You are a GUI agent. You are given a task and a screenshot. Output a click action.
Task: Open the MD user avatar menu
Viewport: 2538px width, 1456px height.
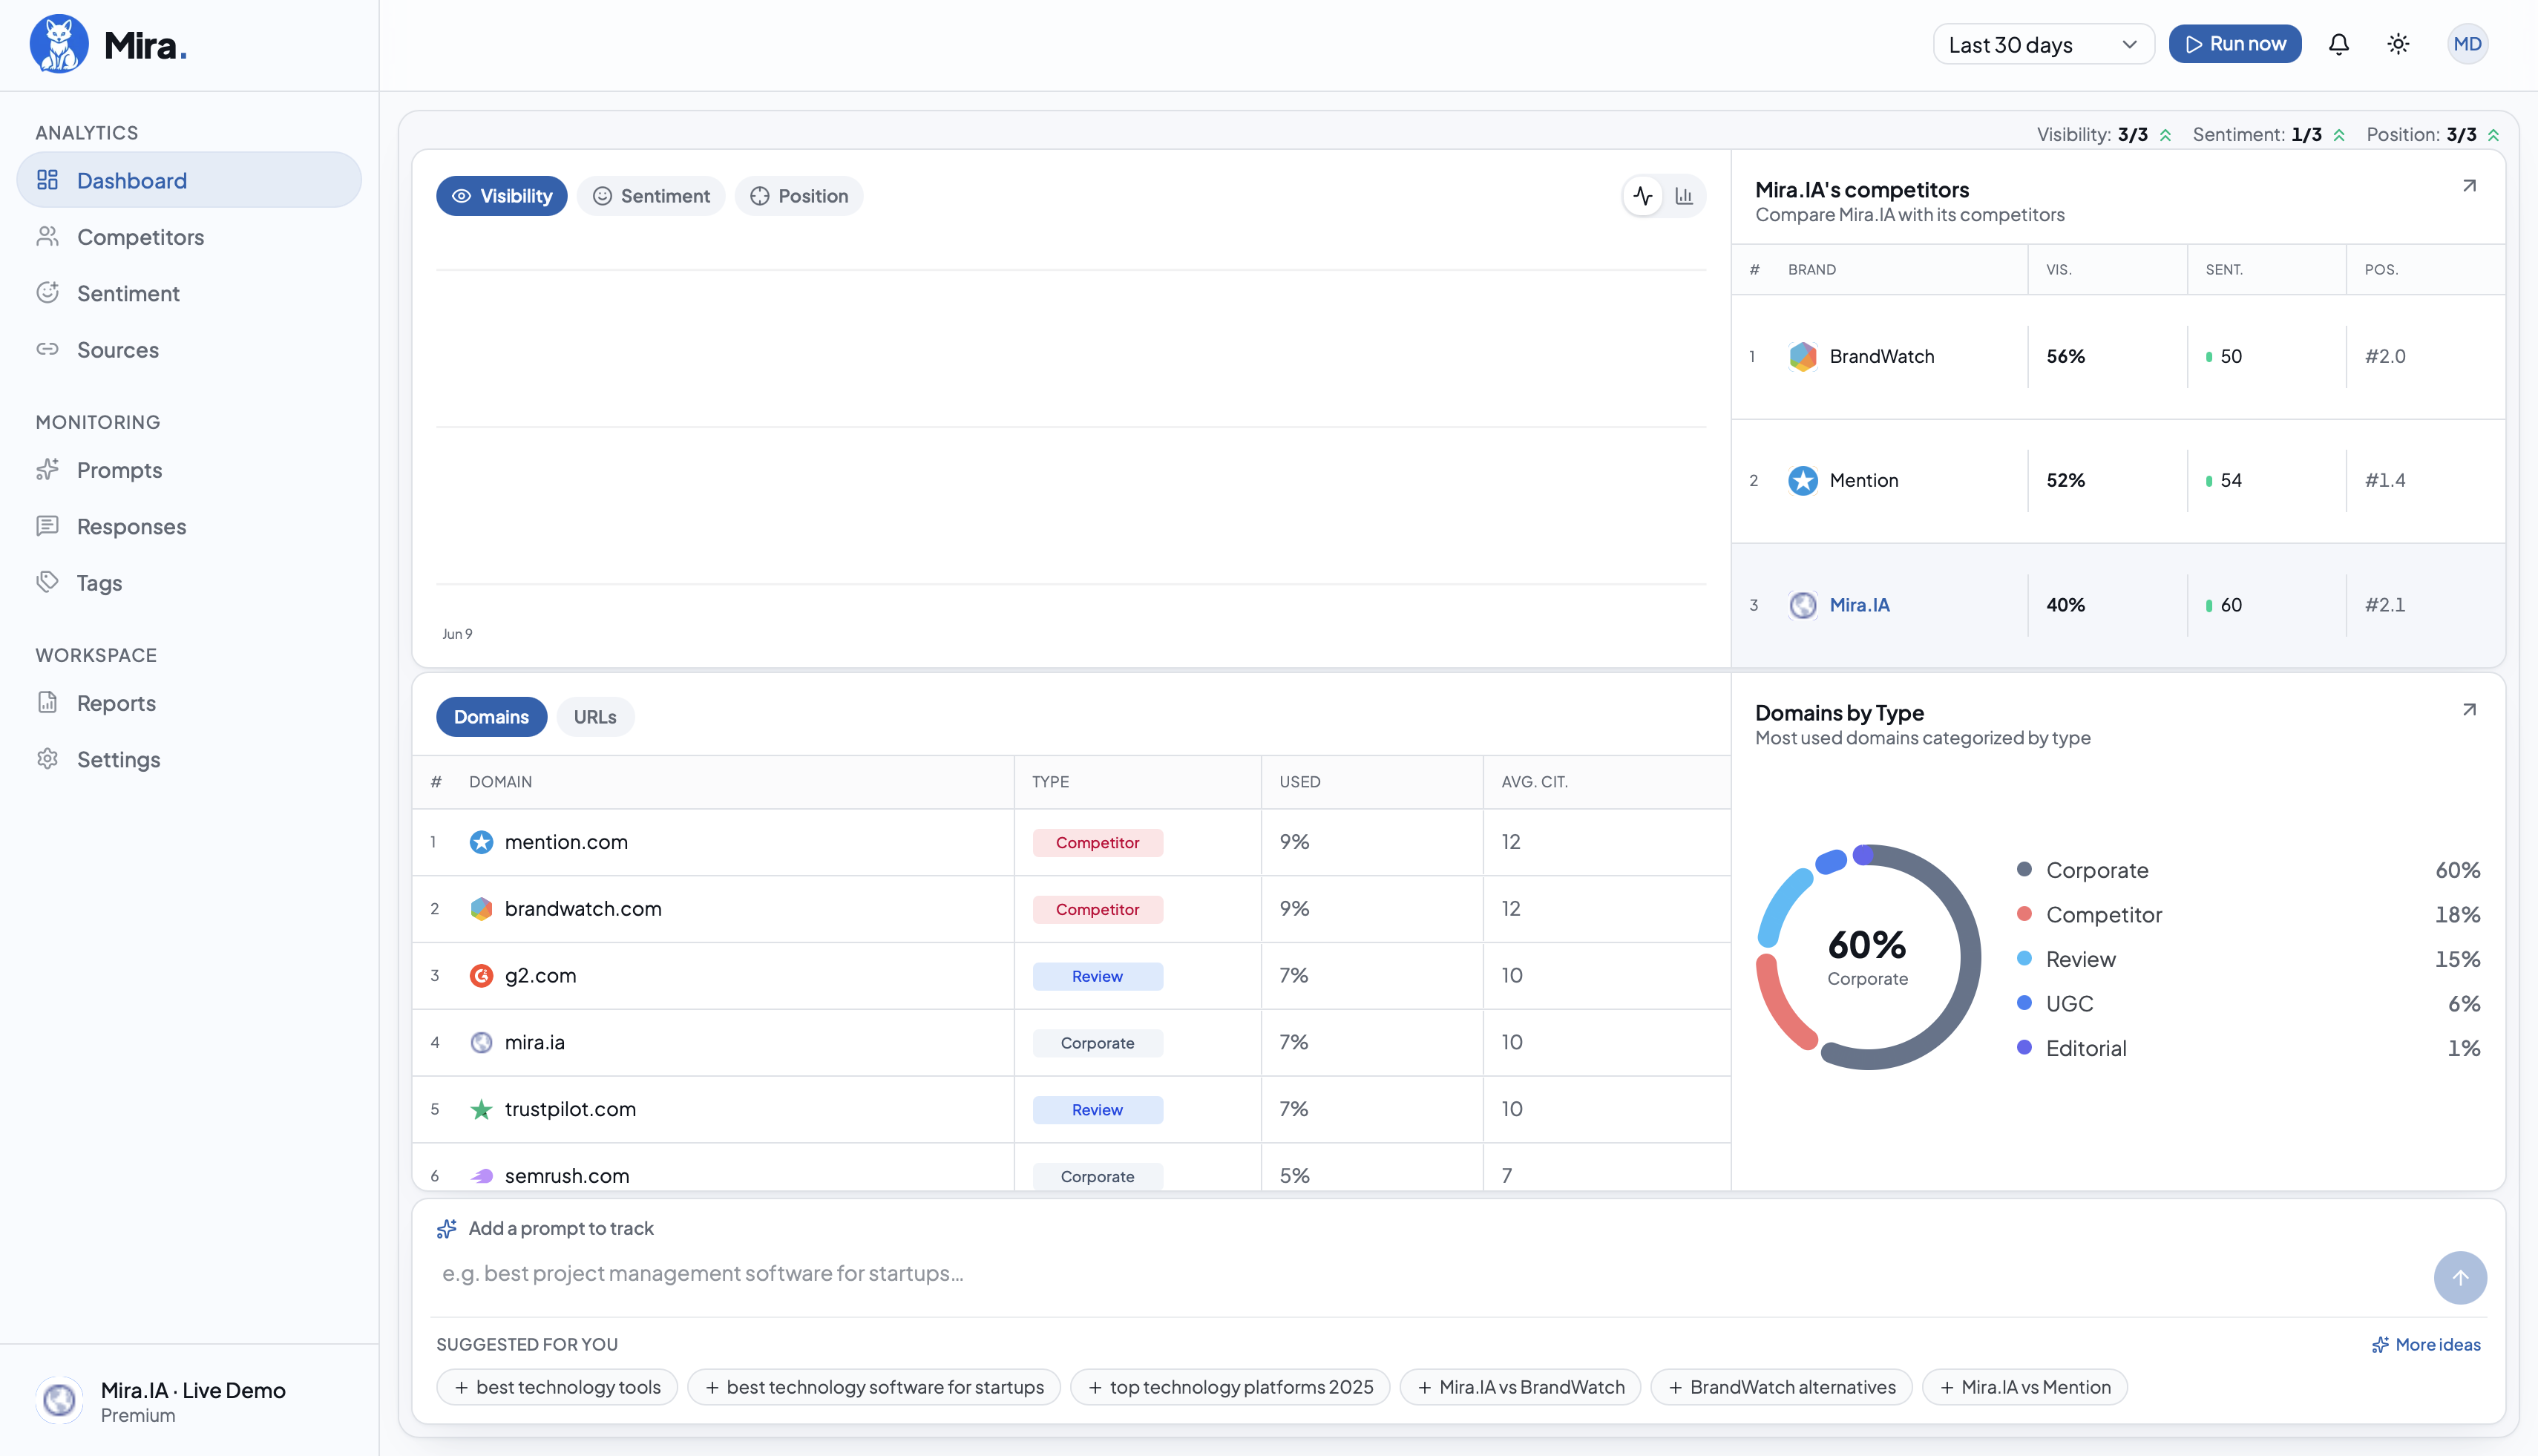point(2467,44)
